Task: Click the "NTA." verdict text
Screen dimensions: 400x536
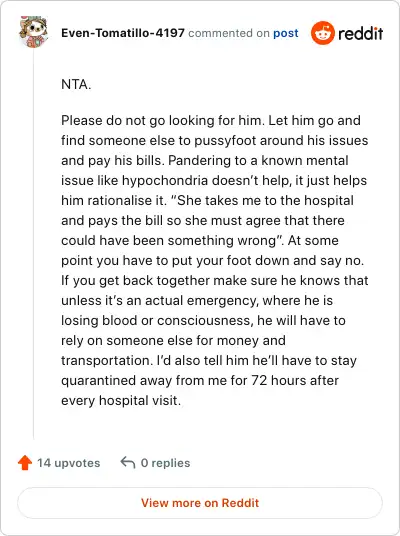Action: 76,84
